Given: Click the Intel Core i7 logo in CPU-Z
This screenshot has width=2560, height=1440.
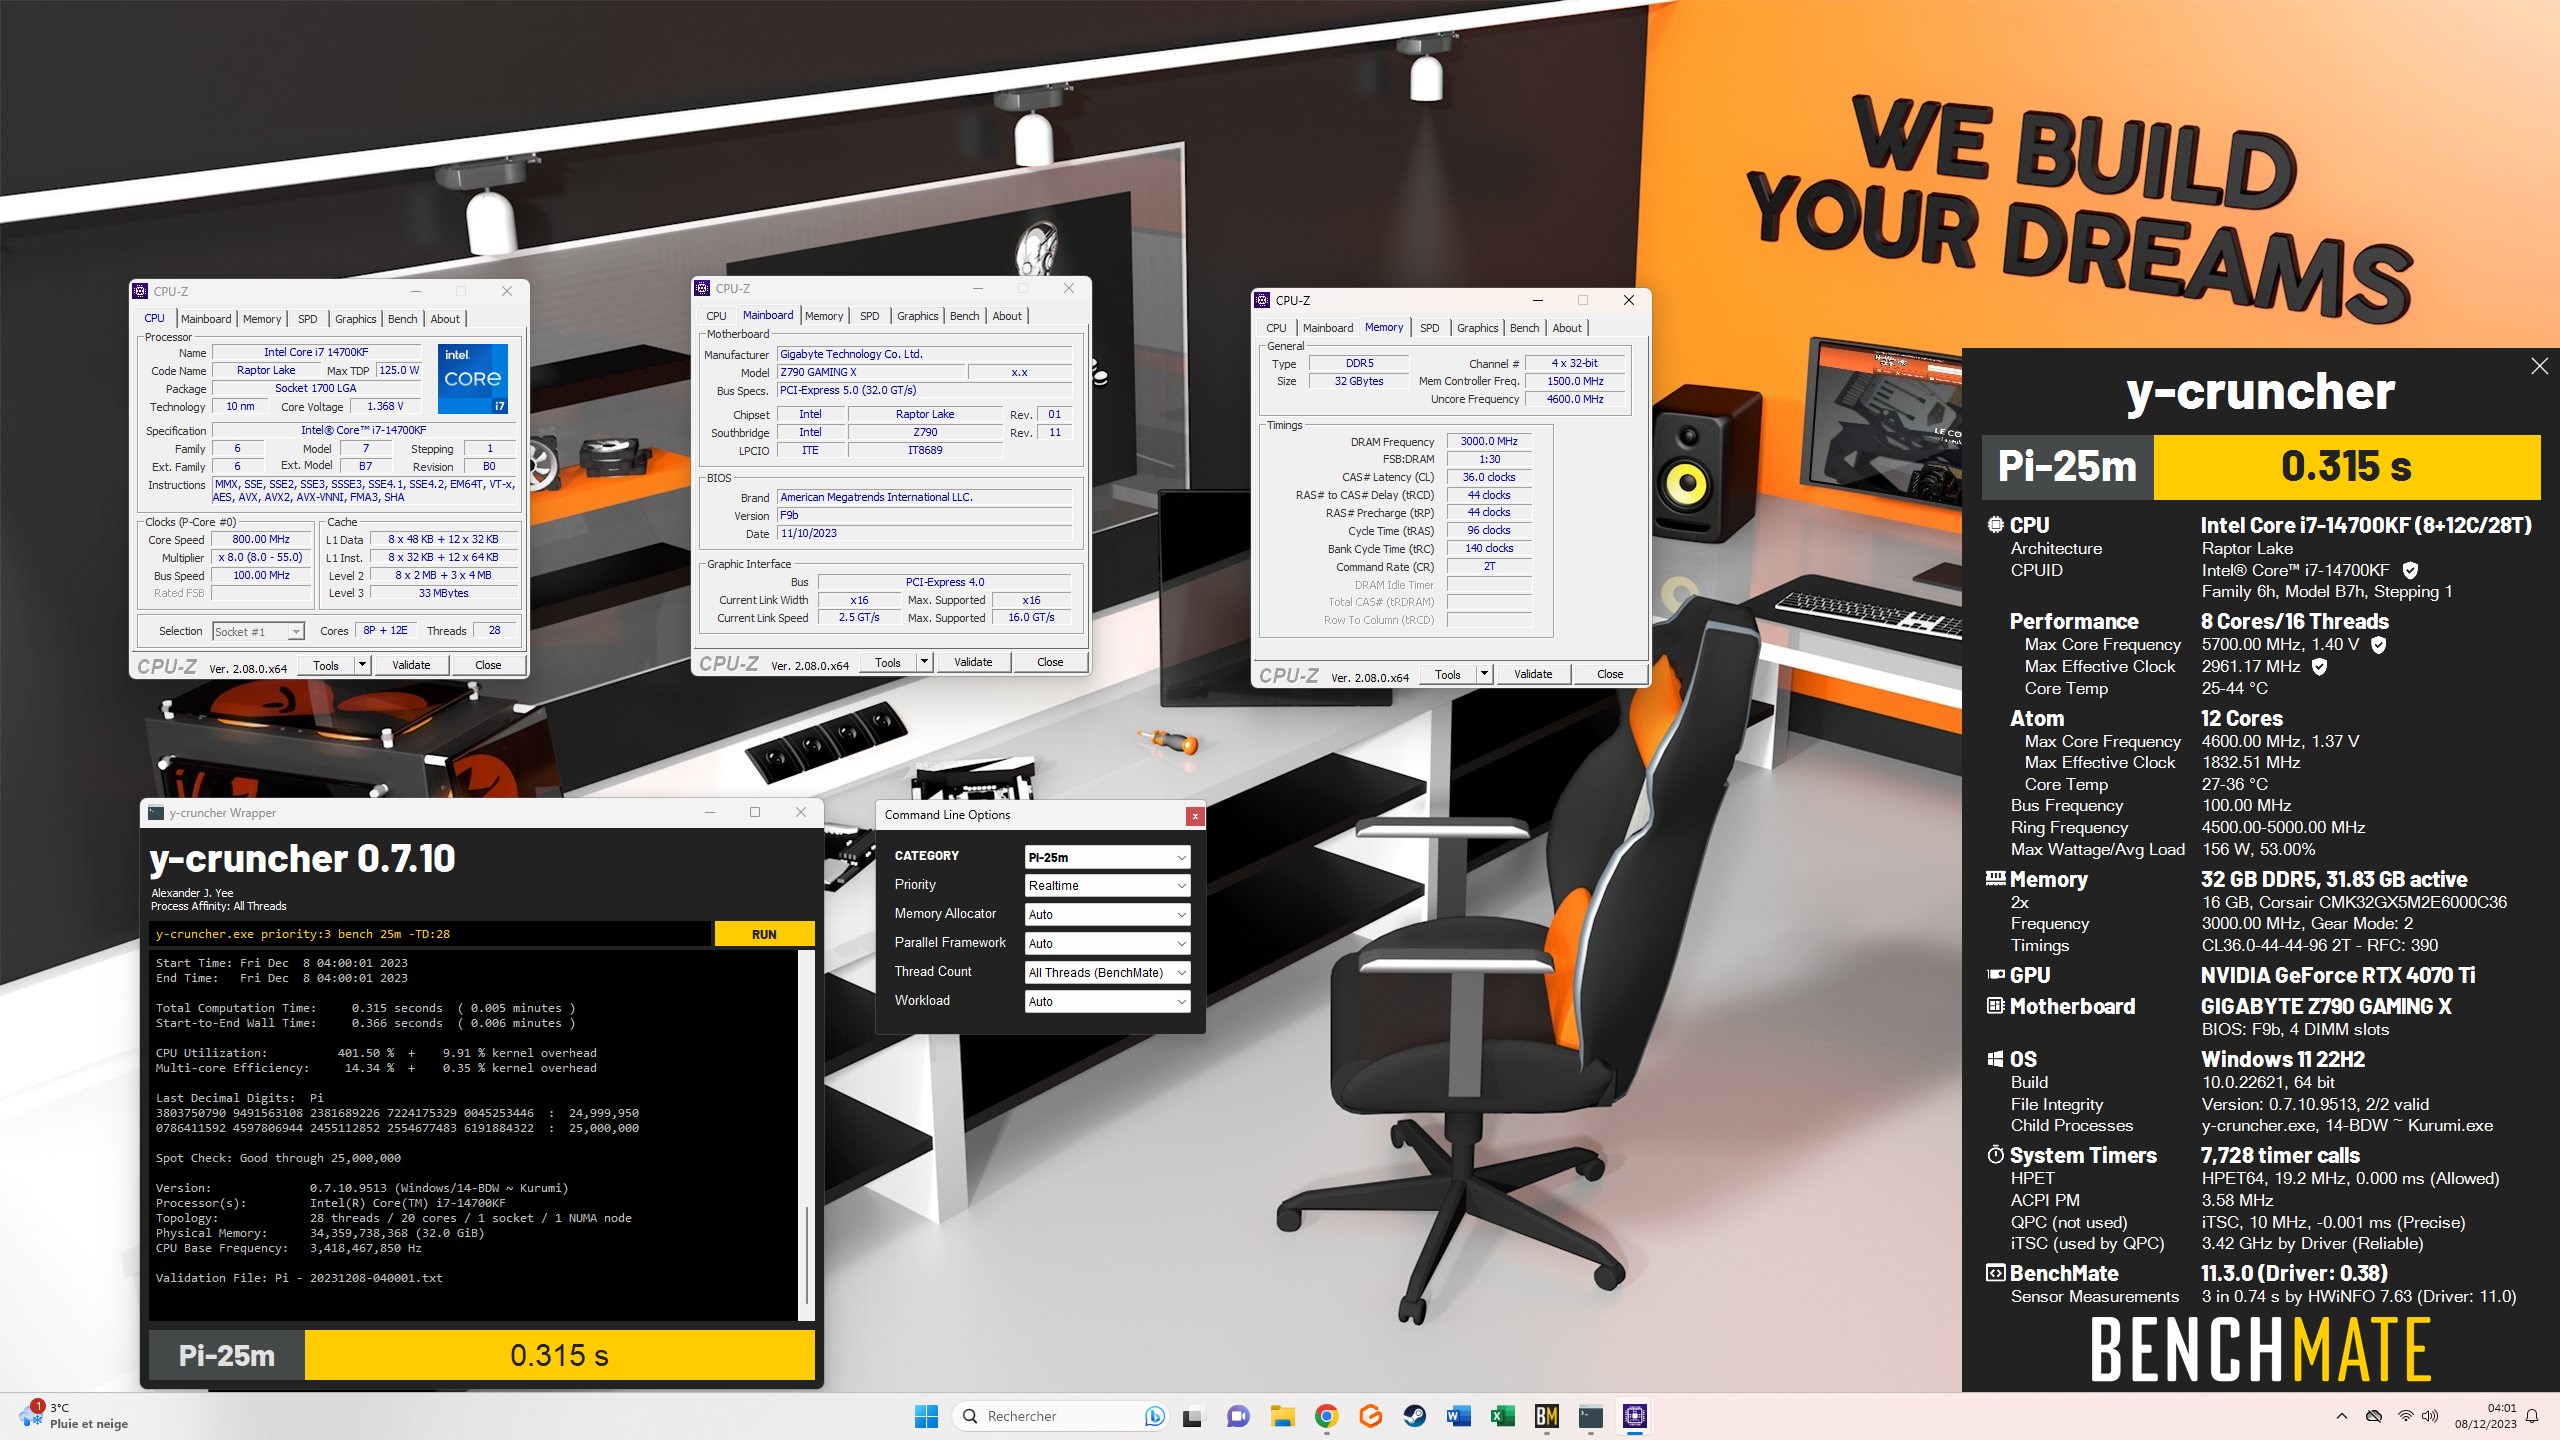Looking at the screenshot, I should click(x=473, y=379).
